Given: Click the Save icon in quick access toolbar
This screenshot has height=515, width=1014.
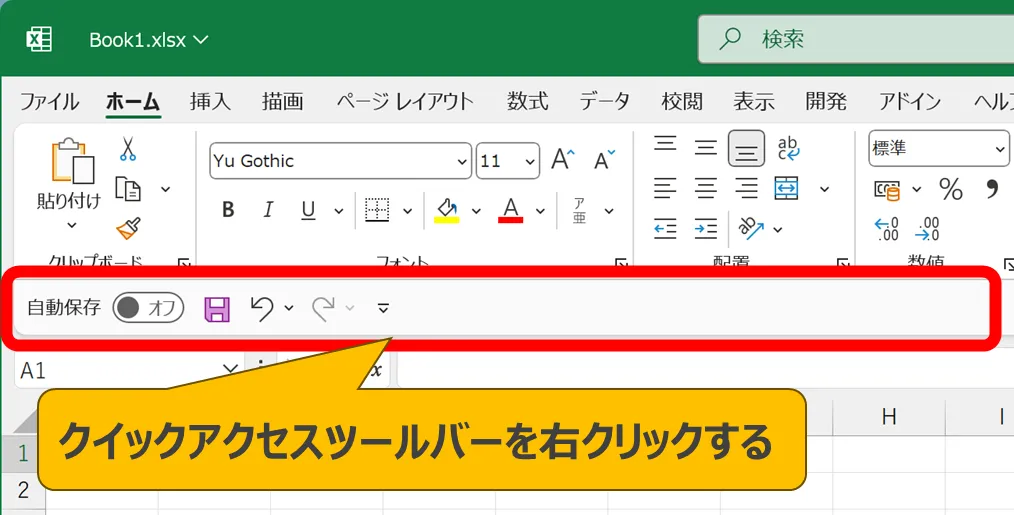Looking at the screenshot, I should coord(217,309).
